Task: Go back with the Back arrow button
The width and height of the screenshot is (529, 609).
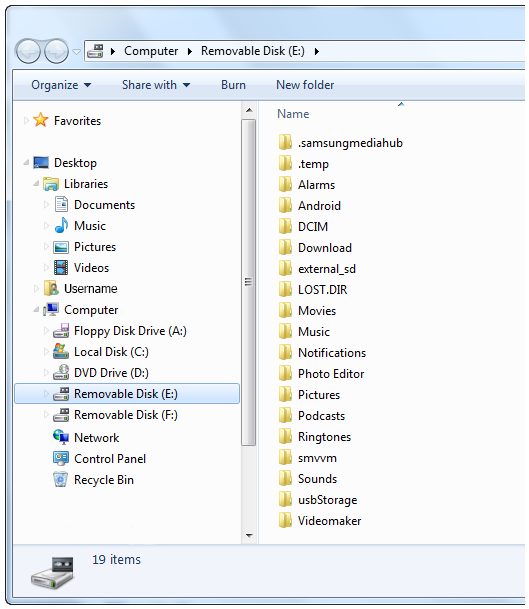Action: pos(28,51)
